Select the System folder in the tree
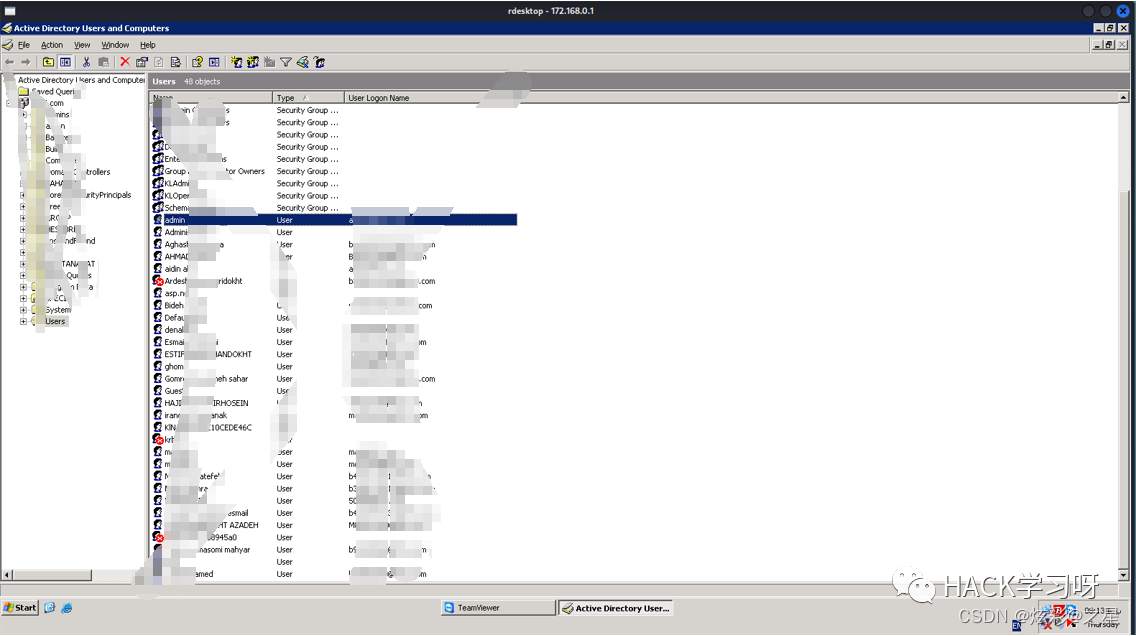The image size is (1136, 636). (58, 310)
